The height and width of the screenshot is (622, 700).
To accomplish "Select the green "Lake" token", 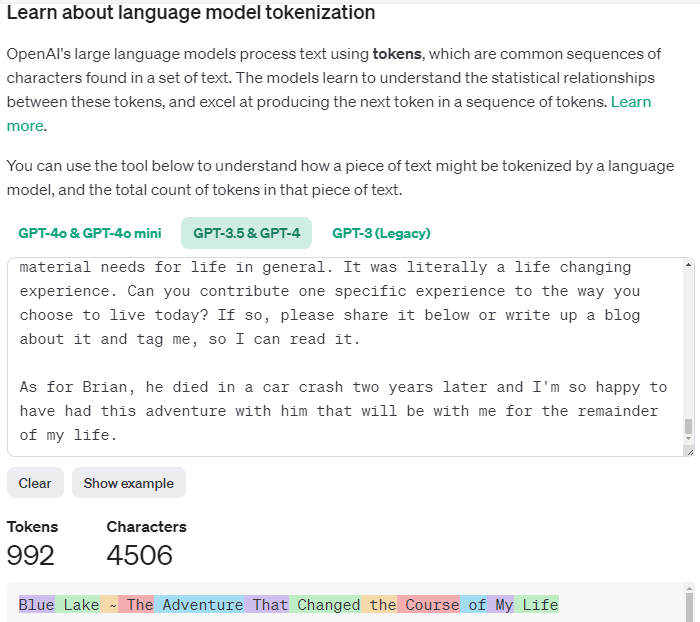I will point(81,604).
